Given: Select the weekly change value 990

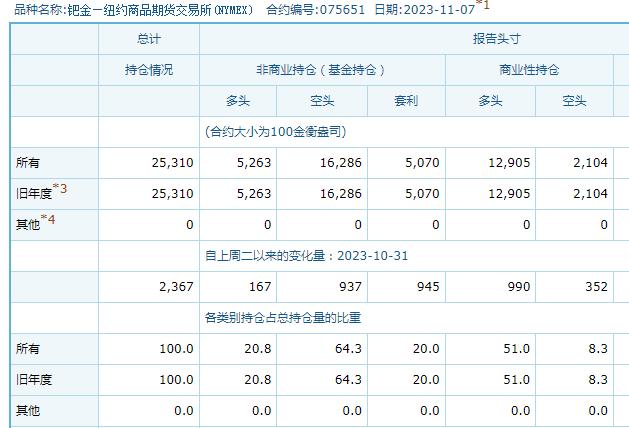Looking at the screenshot, I should 516,287.
